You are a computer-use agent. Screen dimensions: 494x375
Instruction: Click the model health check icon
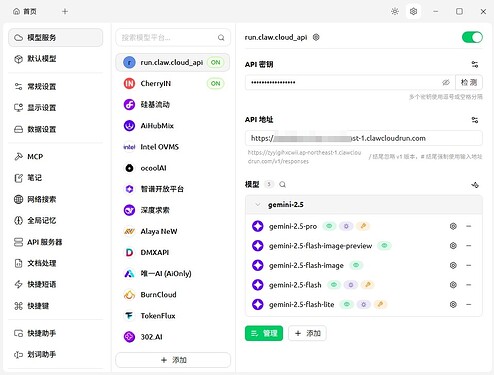pos(475,185)
